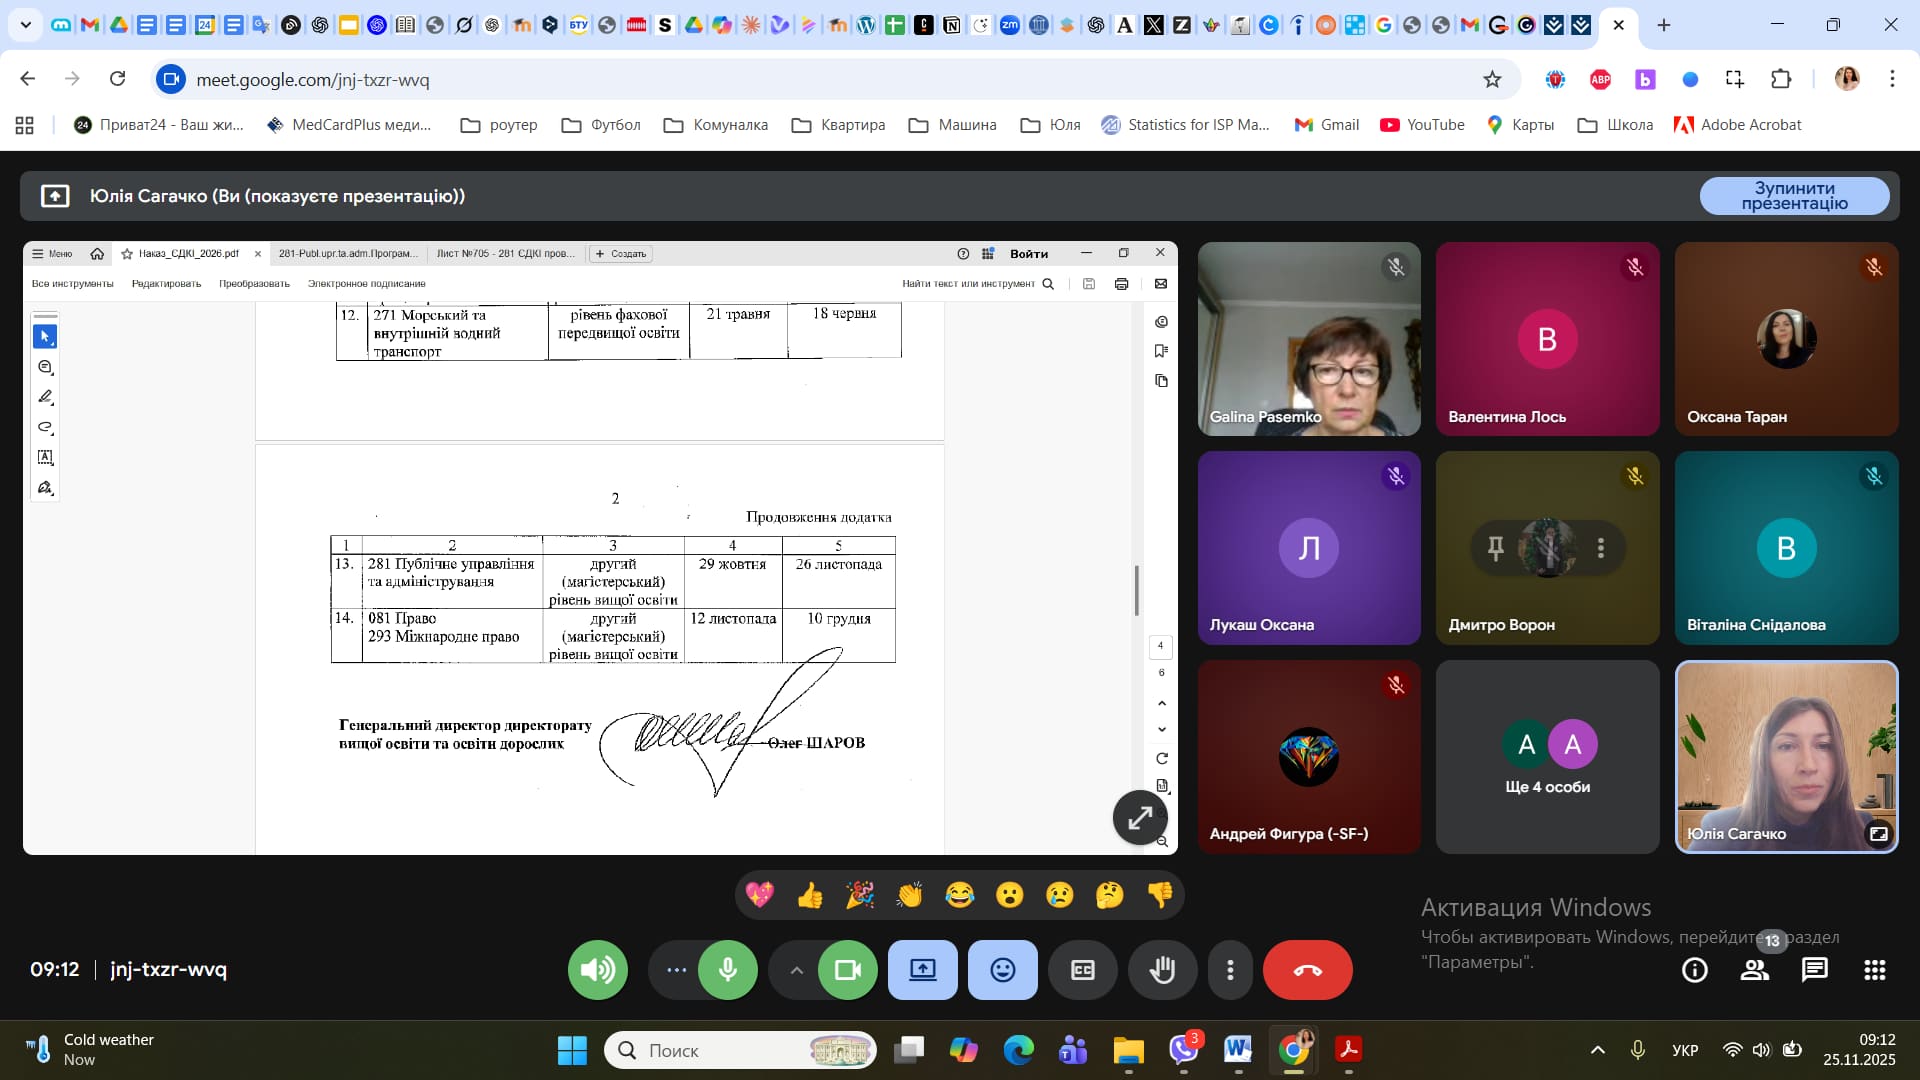Mute the microphone toggle

point(728,969)
